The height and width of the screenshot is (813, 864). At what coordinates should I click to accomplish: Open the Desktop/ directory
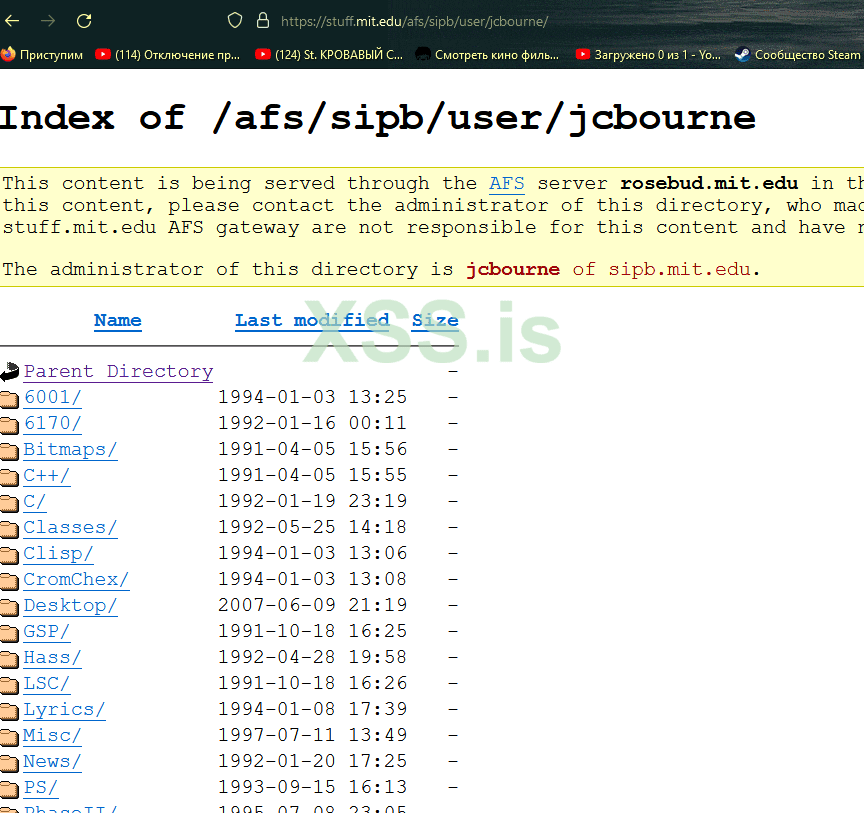[70, 606]
